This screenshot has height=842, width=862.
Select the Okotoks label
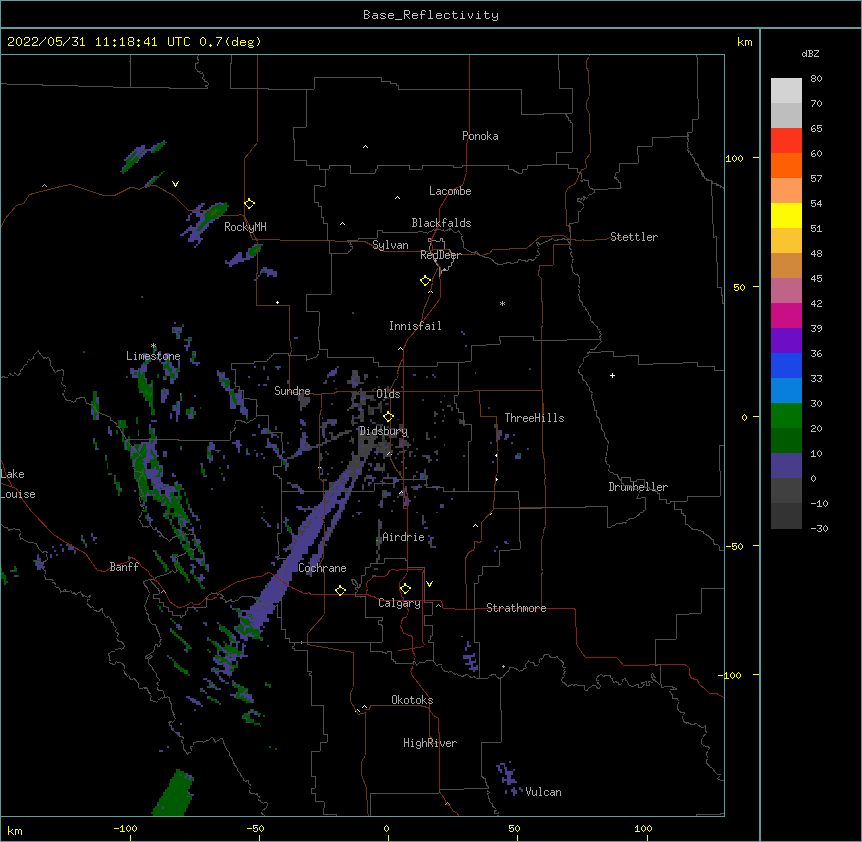click(x=412, y=700)
